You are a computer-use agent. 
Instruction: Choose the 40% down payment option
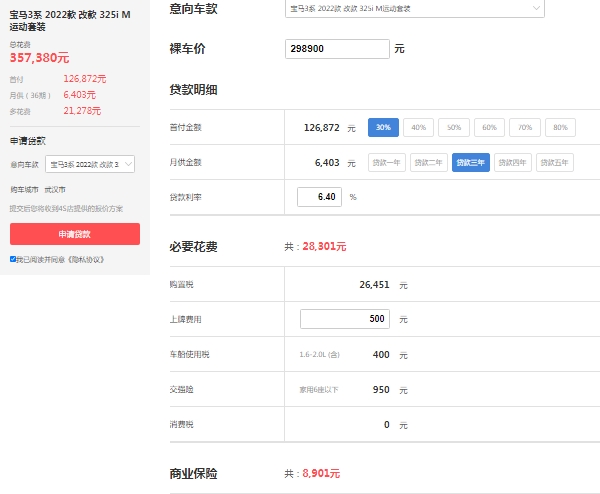pos(418,128)
